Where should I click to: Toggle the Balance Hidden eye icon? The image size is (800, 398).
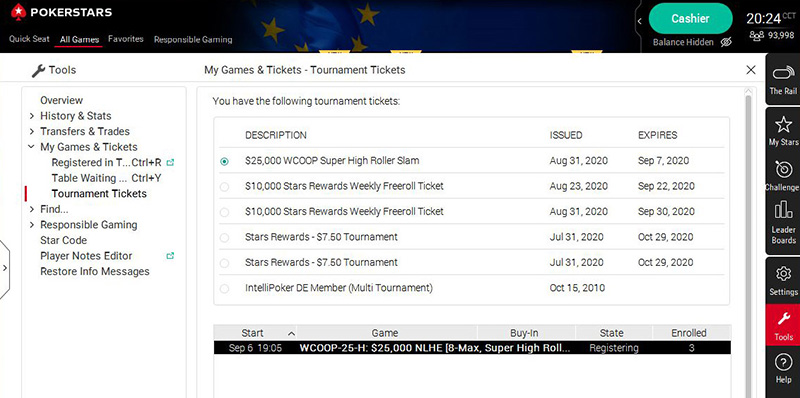point(726,42)
